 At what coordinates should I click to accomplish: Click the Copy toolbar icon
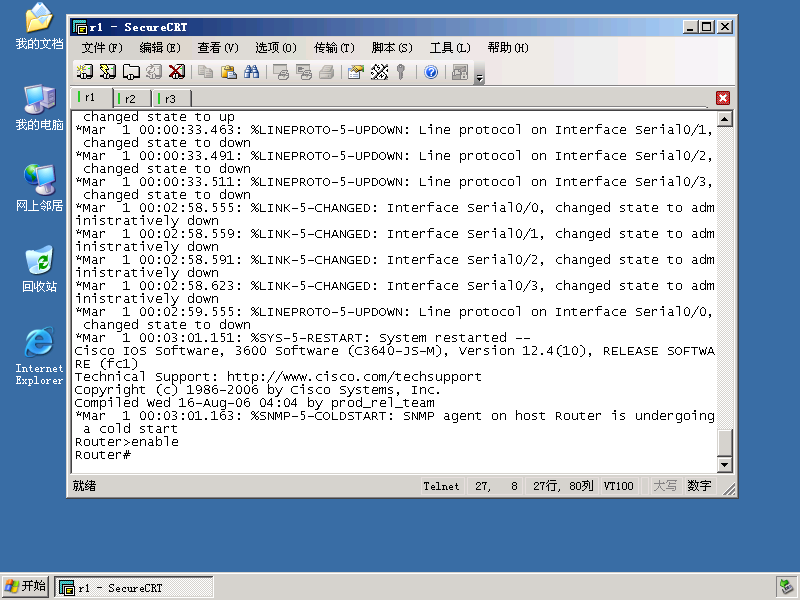(x=205, y=72)
